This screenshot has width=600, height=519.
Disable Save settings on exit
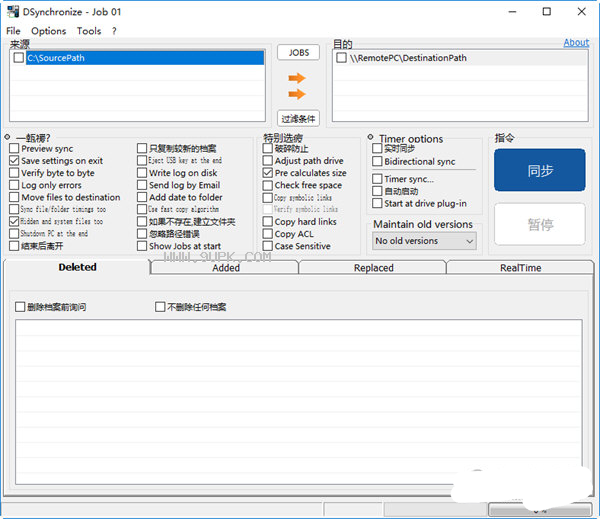(14, 160)
